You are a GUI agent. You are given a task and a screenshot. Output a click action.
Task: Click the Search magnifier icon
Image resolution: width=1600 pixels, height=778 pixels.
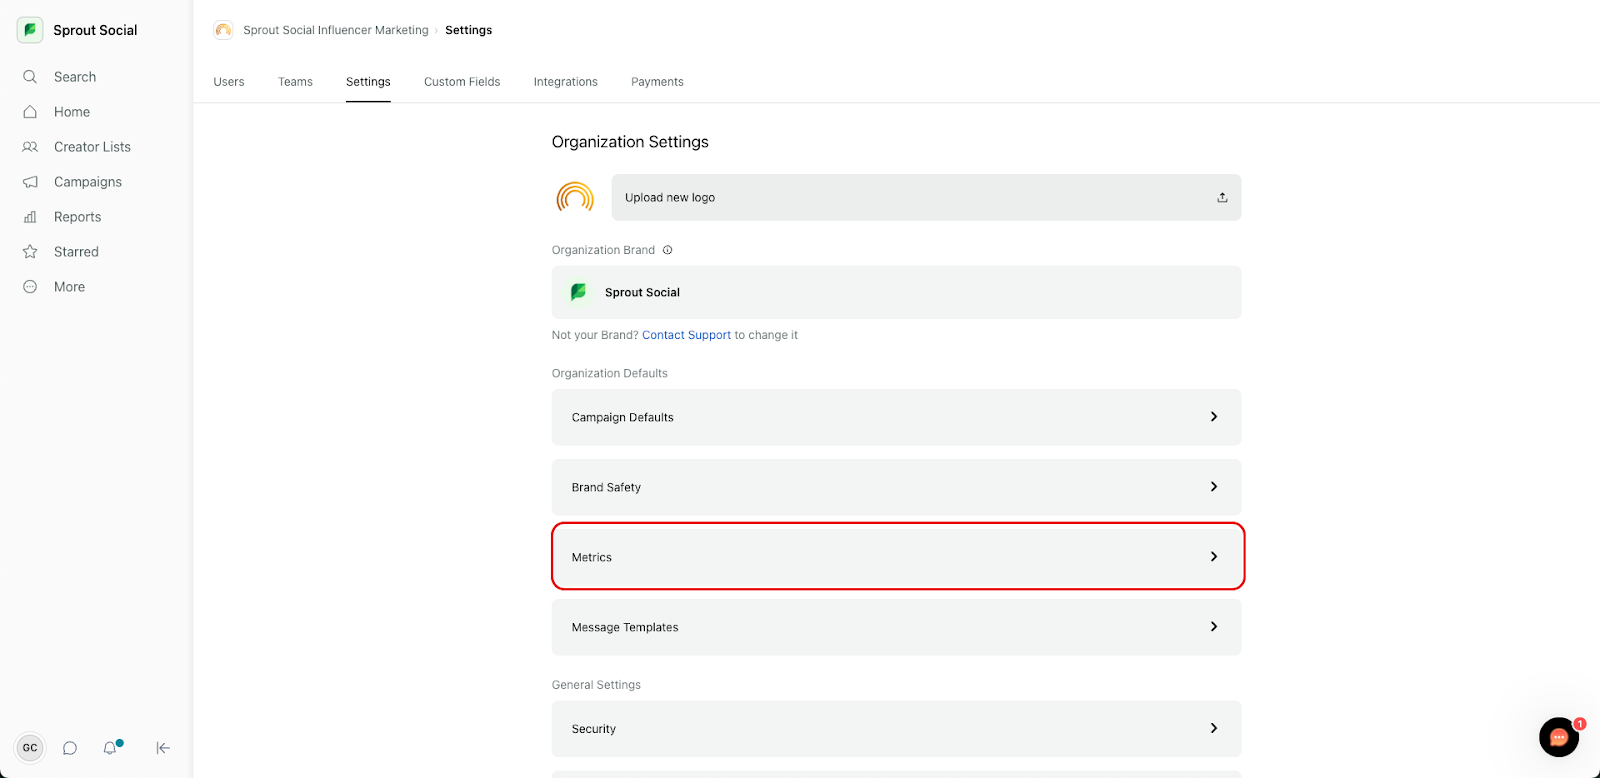pyautogui.click(x=30, y=77)
